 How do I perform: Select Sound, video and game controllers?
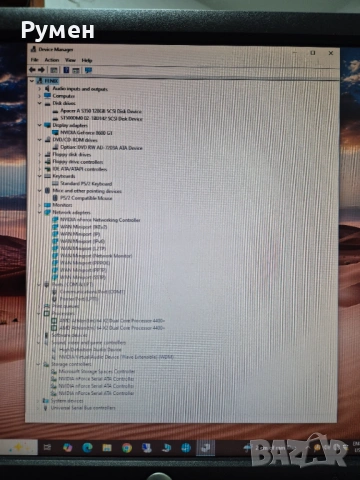(89, 342)
